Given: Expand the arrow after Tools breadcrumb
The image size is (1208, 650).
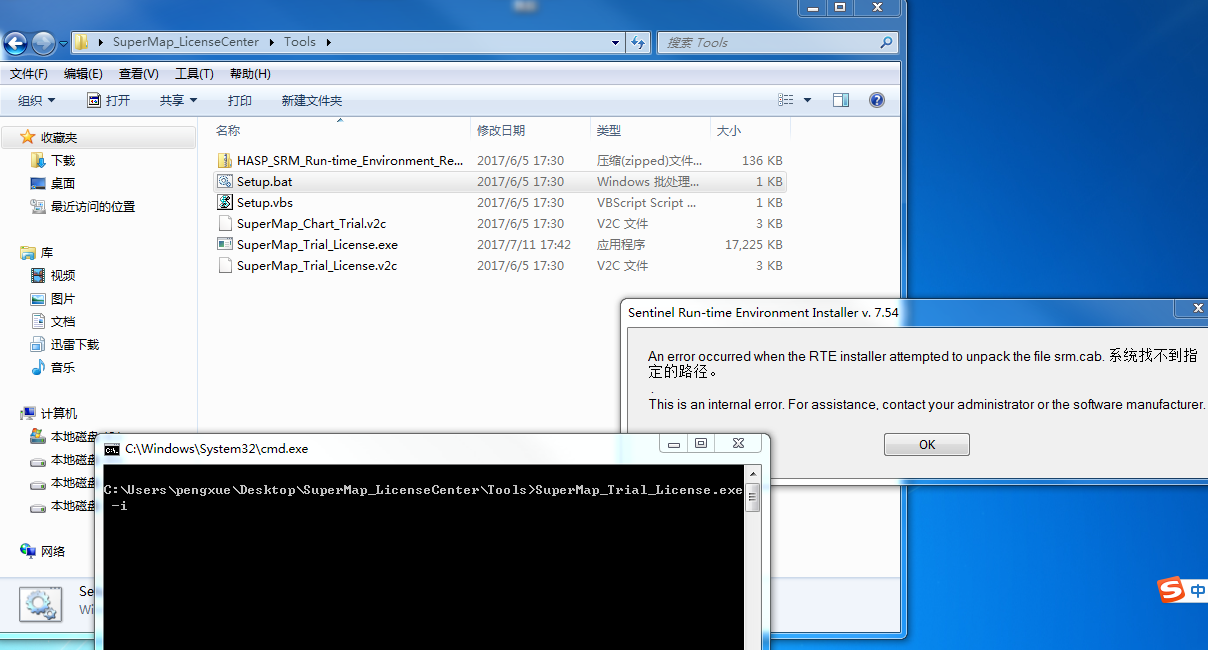Looking at the screenshot, I should coord(328,42).
